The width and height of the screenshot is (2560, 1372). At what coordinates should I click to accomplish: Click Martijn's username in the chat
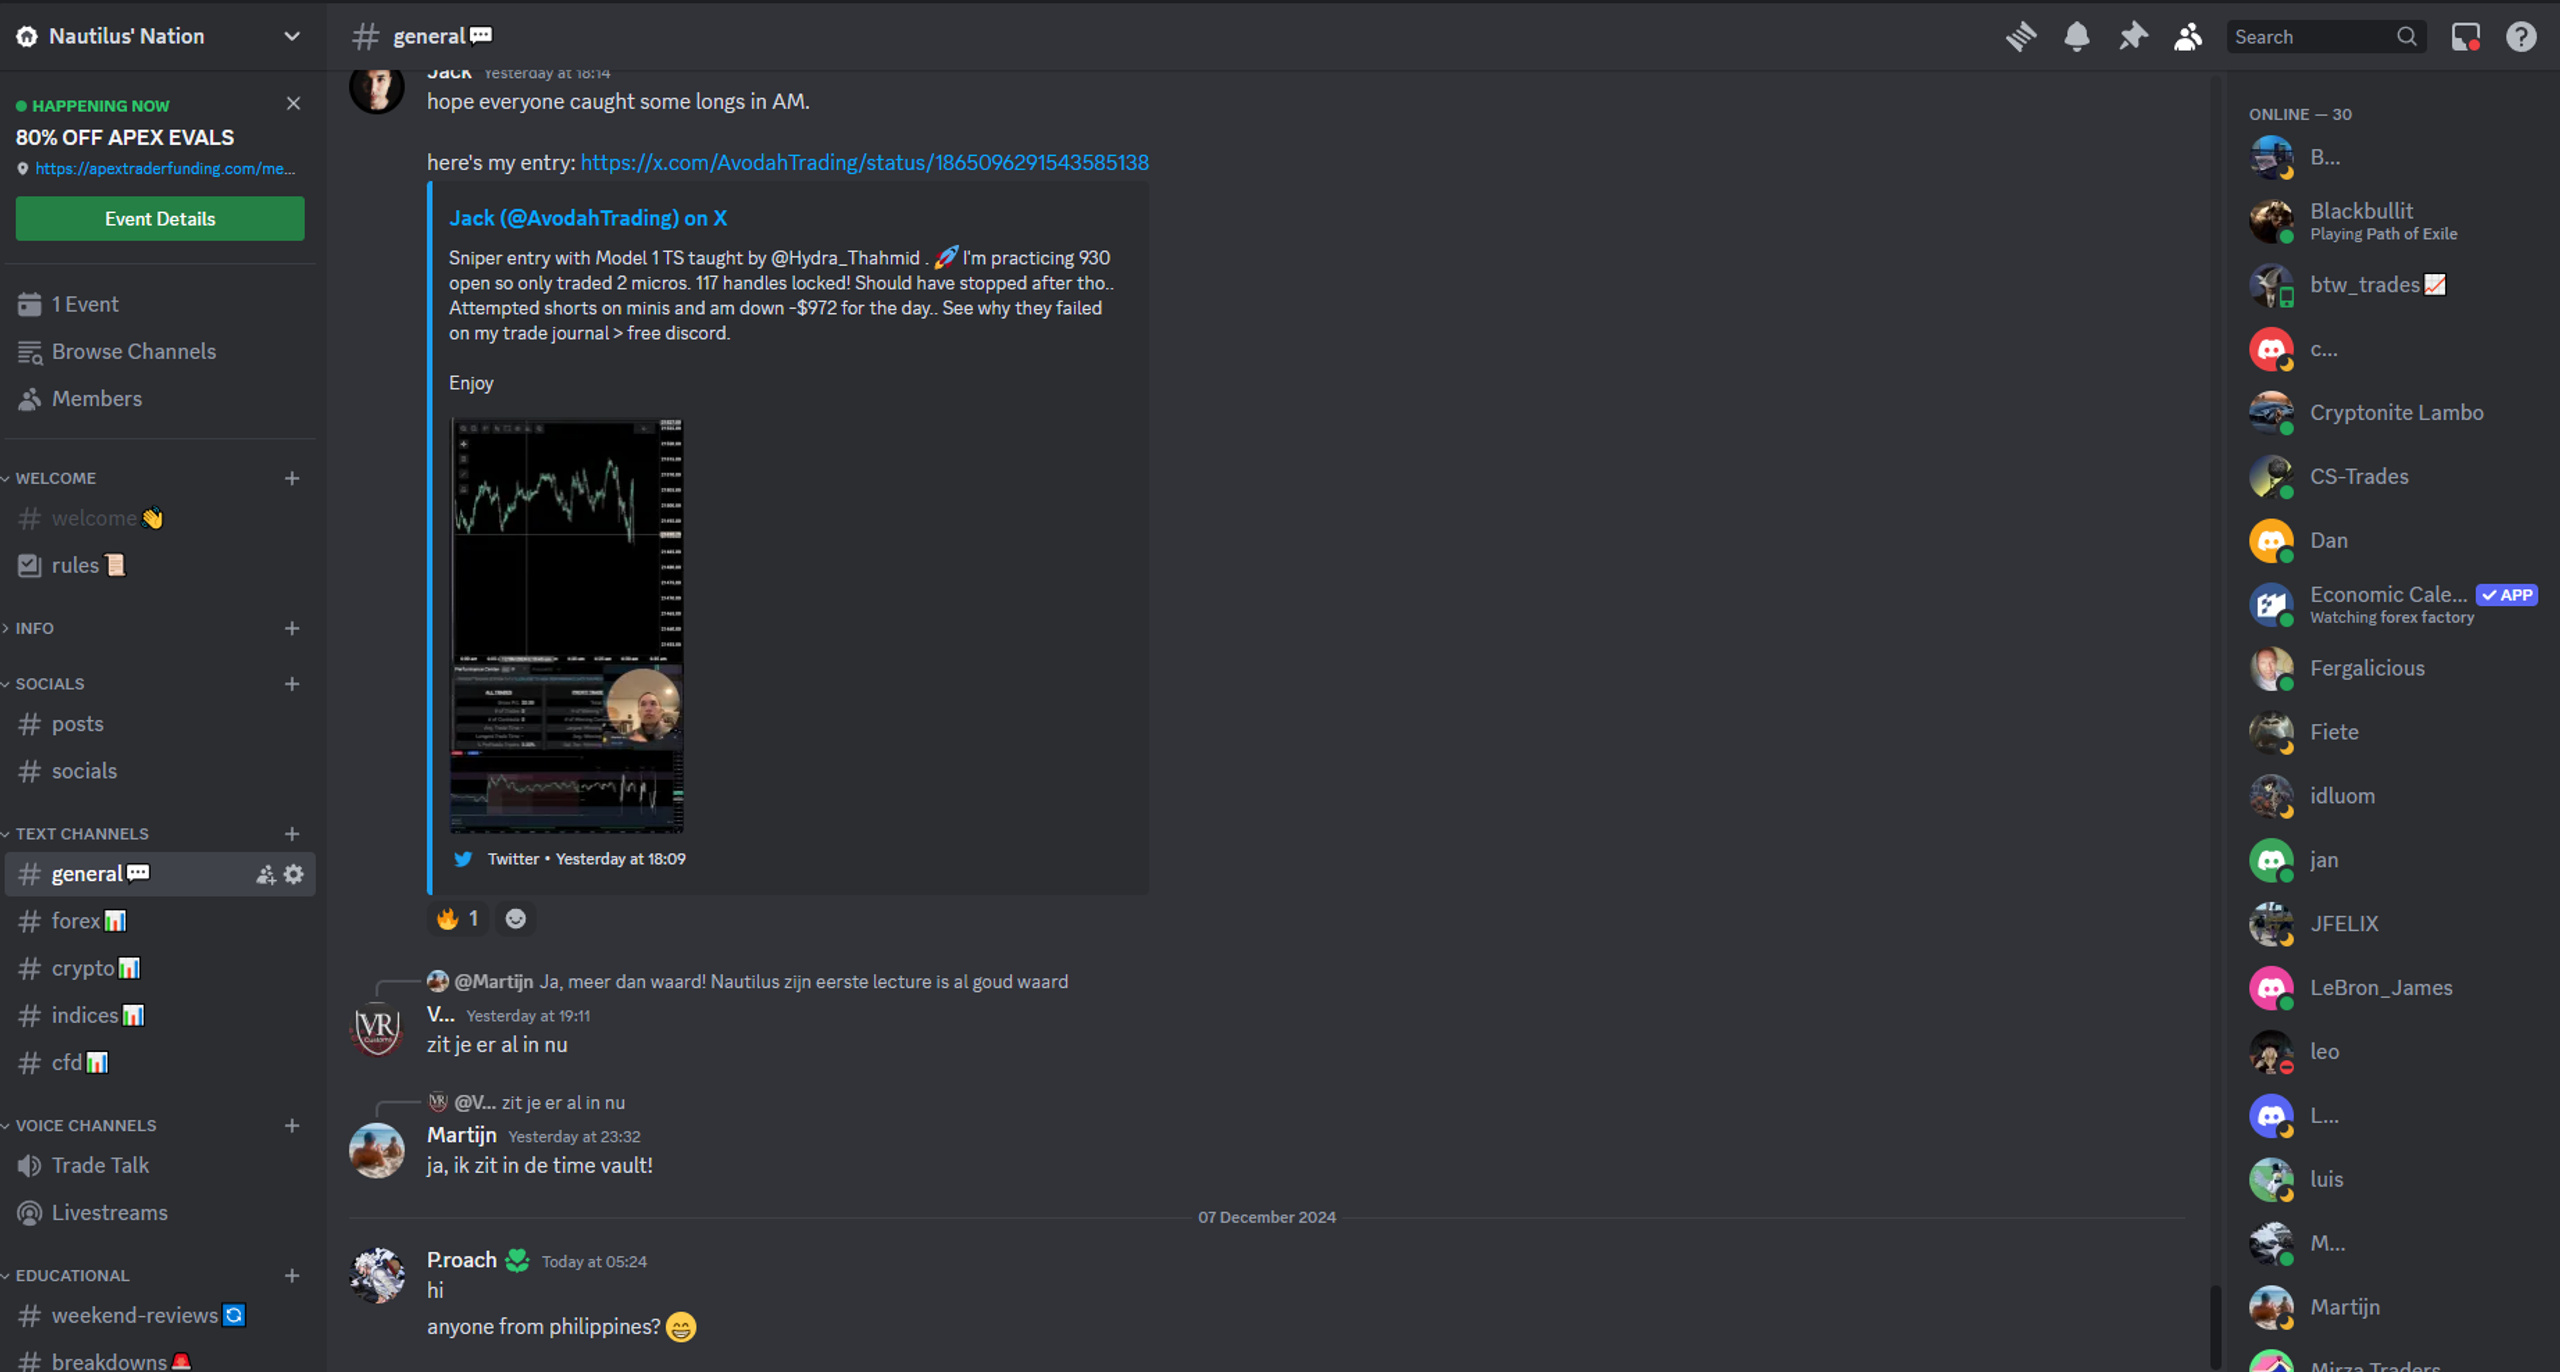[462, 1136]
